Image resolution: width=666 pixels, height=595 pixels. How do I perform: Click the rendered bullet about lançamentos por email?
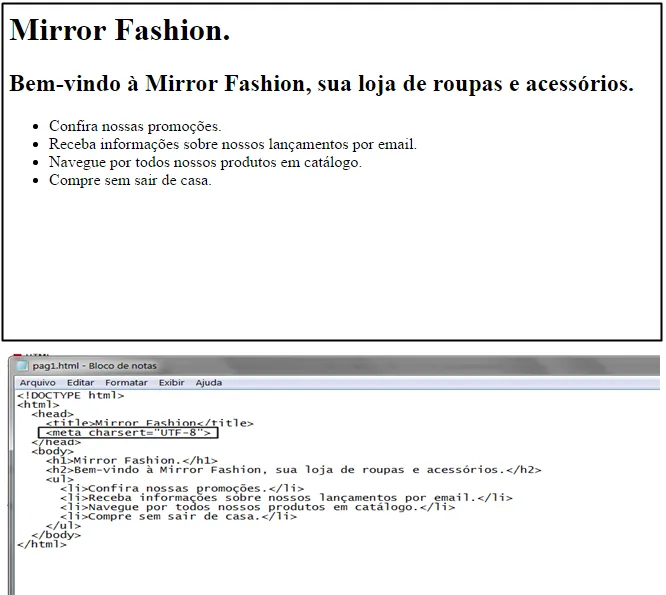coord(232,145)
